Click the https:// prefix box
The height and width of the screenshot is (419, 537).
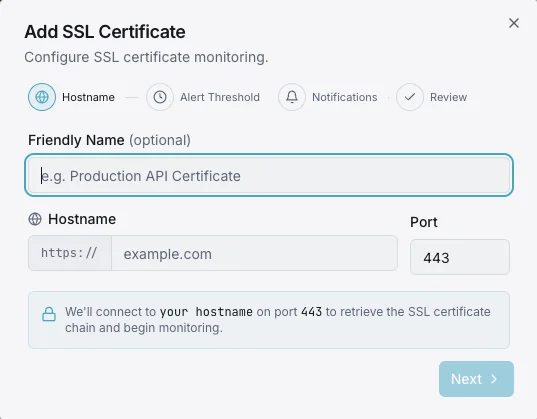tap(70, 254)
